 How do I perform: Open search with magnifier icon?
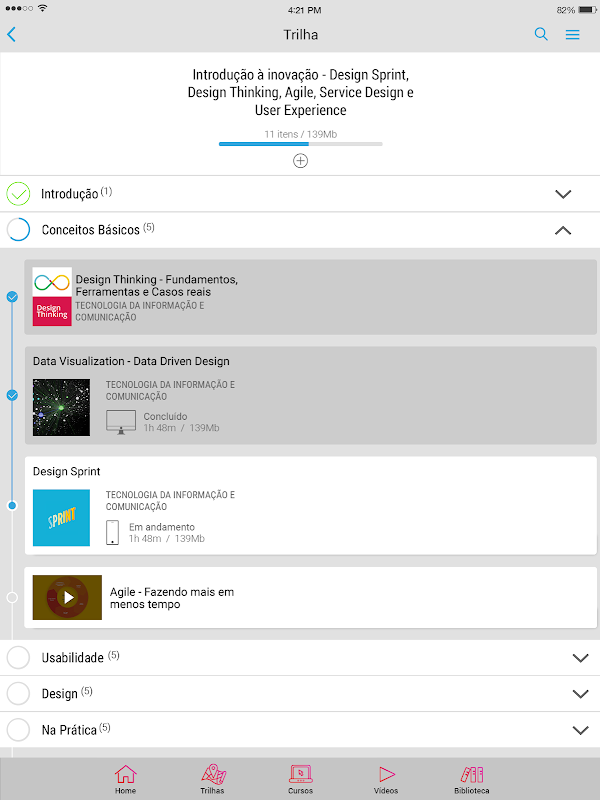(x=541, y=34)
